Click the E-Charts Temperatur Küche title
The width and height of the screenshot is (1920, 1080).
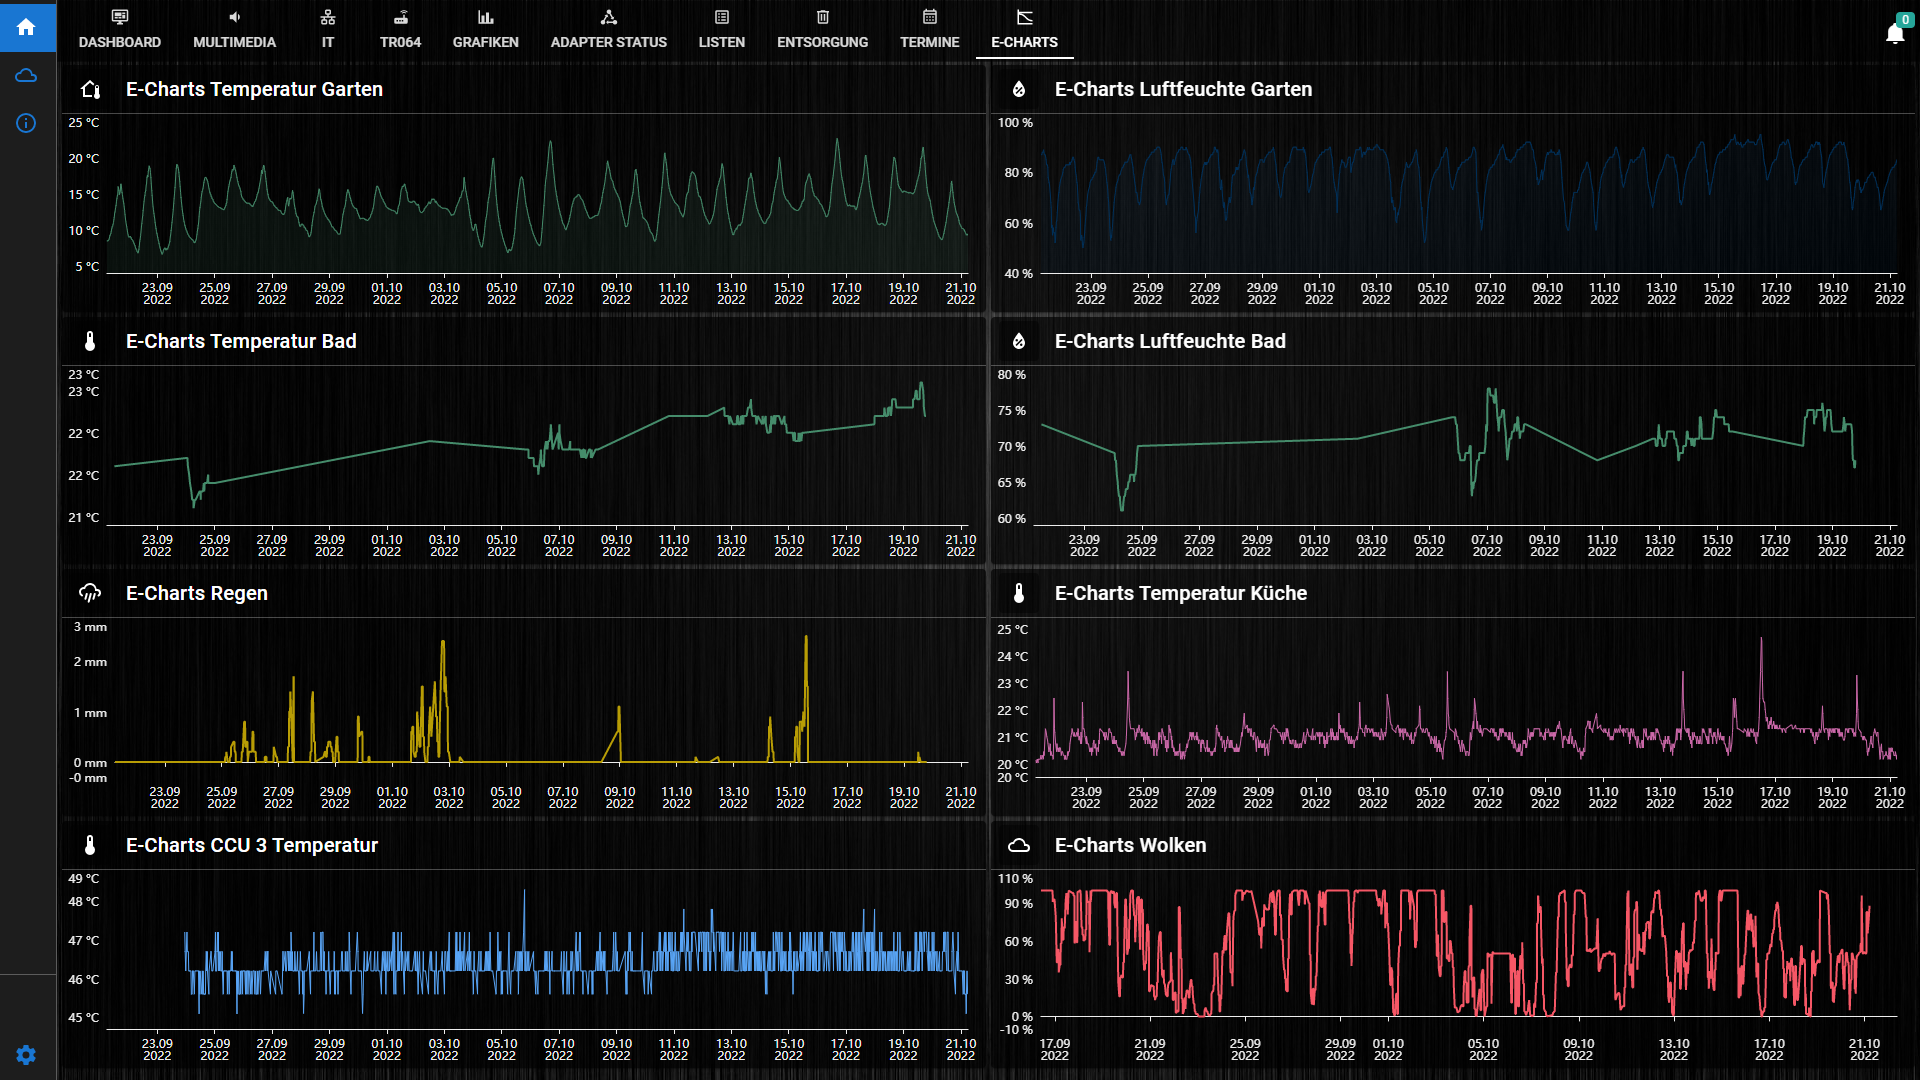pyautogui.click(x=1181, y=593)
